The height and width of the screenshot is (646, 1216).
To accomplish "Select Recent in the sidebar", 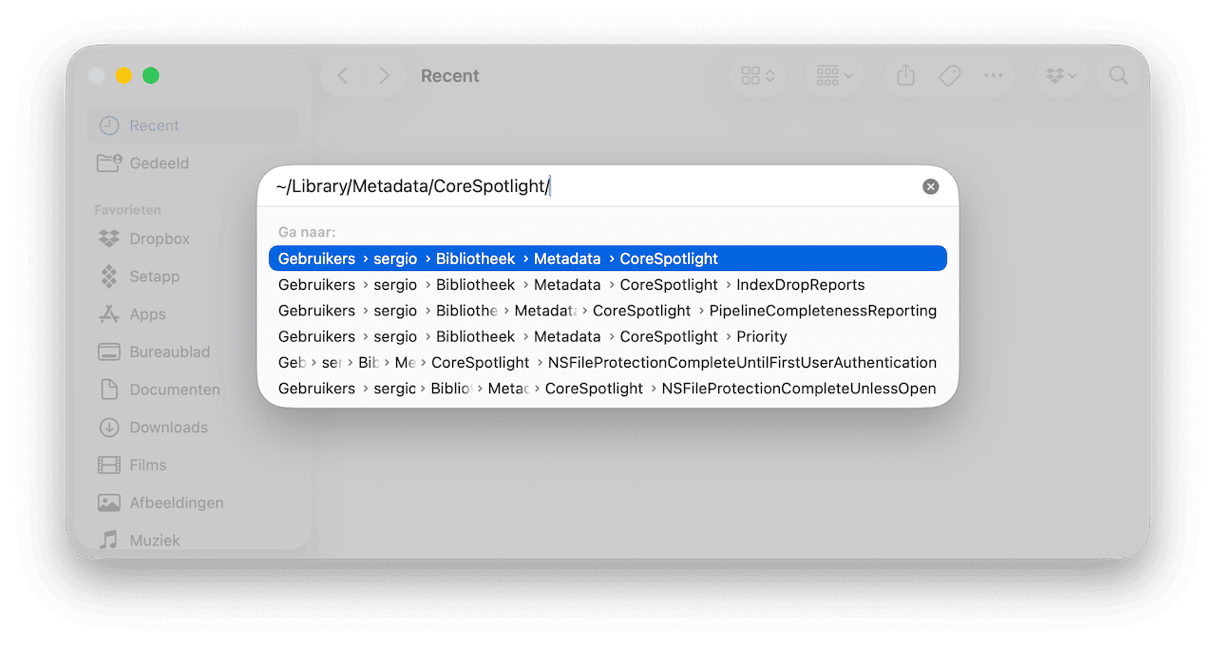I will (x=193, y=125).
